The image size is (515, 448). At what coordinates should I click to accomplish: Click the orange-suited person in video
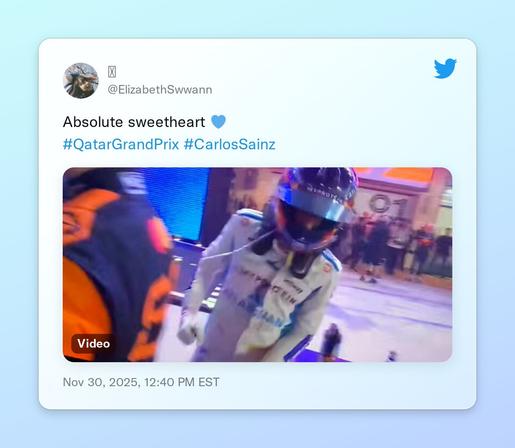(117, 265)
